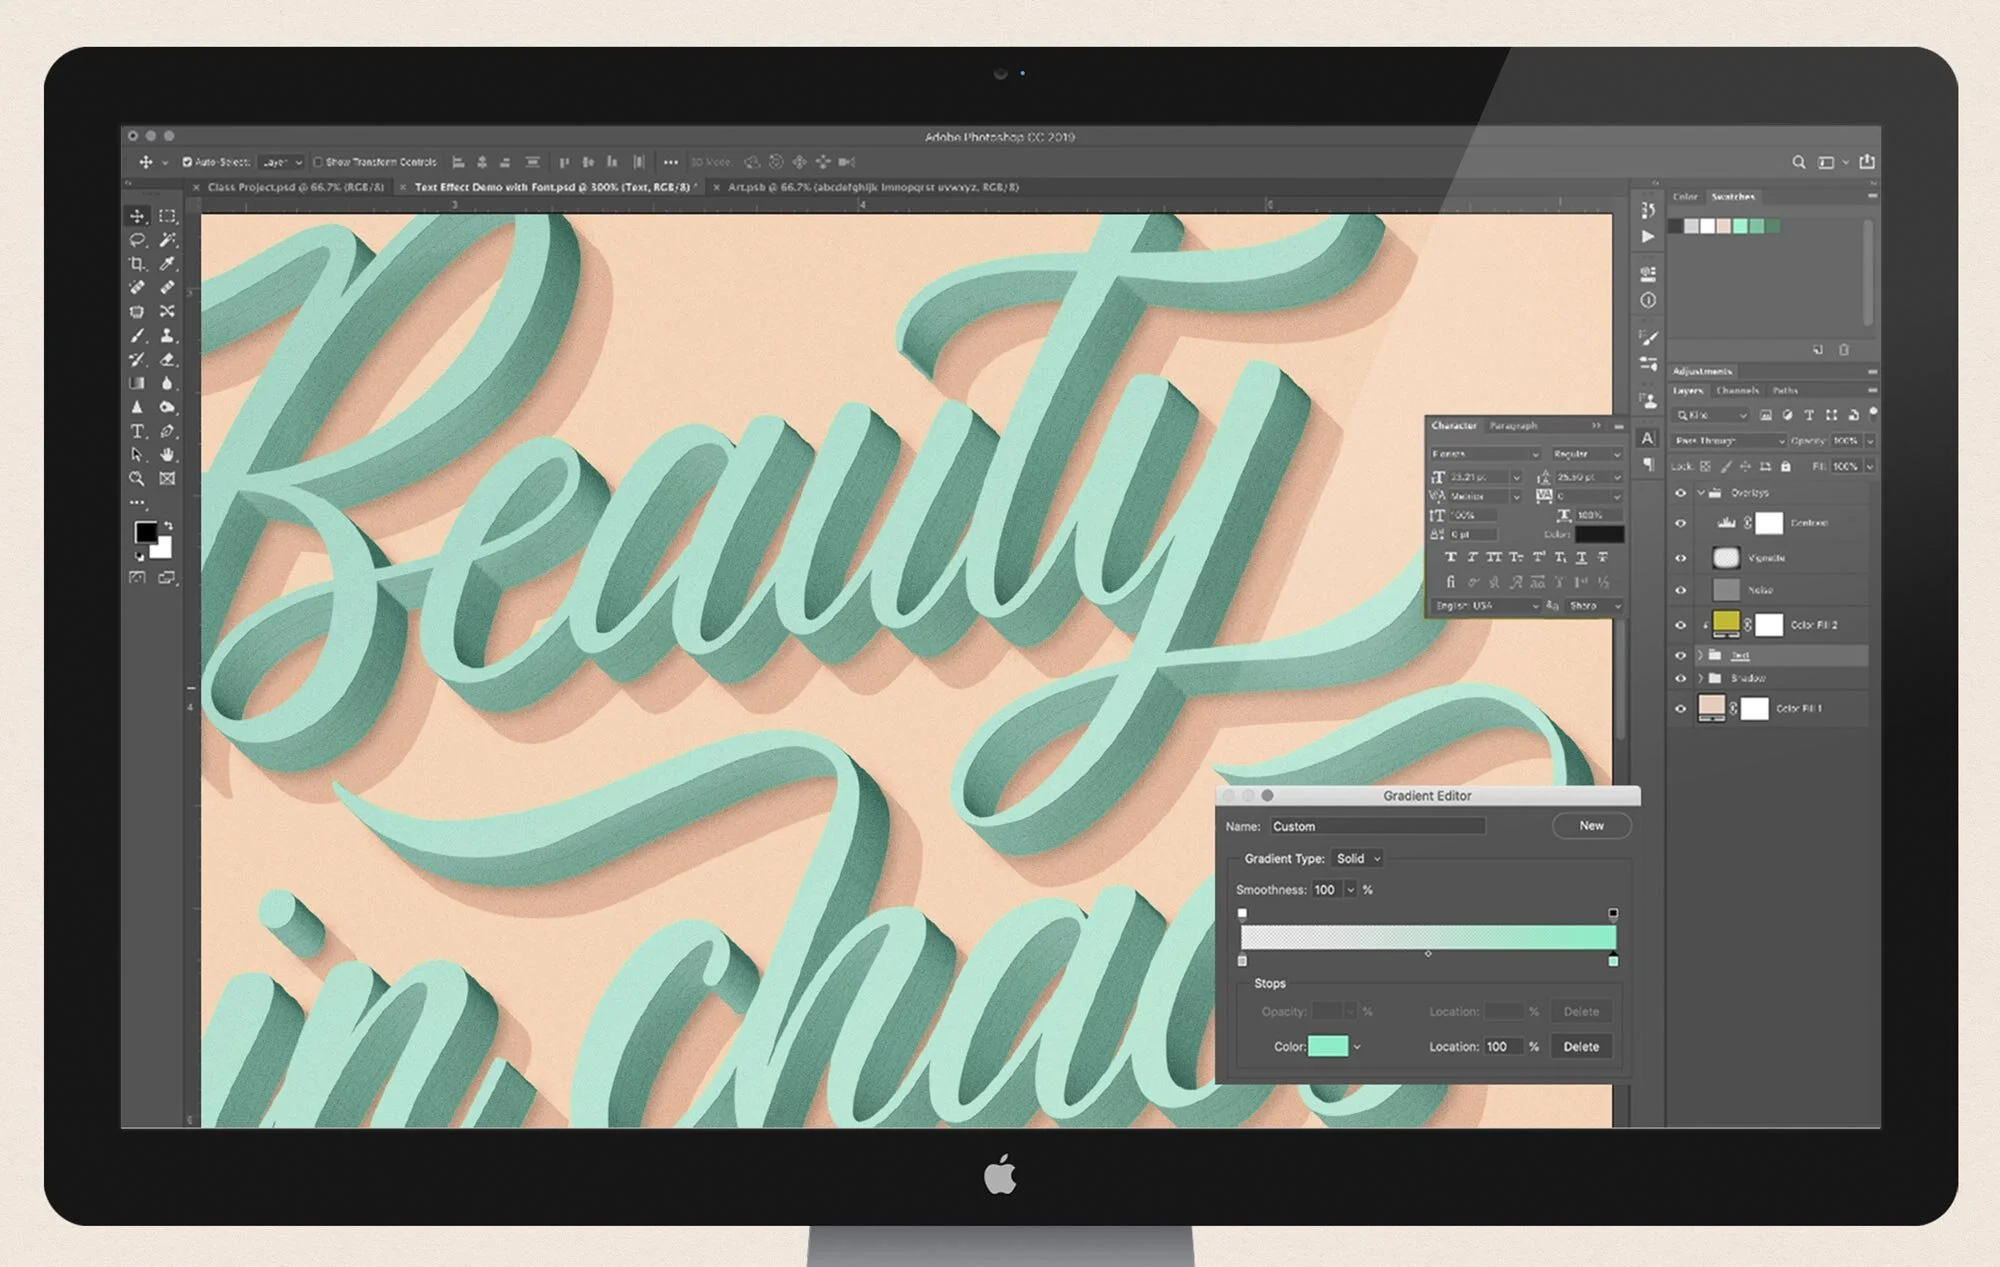
Task: Select the Move tool in toolbar
Action: coord(137,216)
